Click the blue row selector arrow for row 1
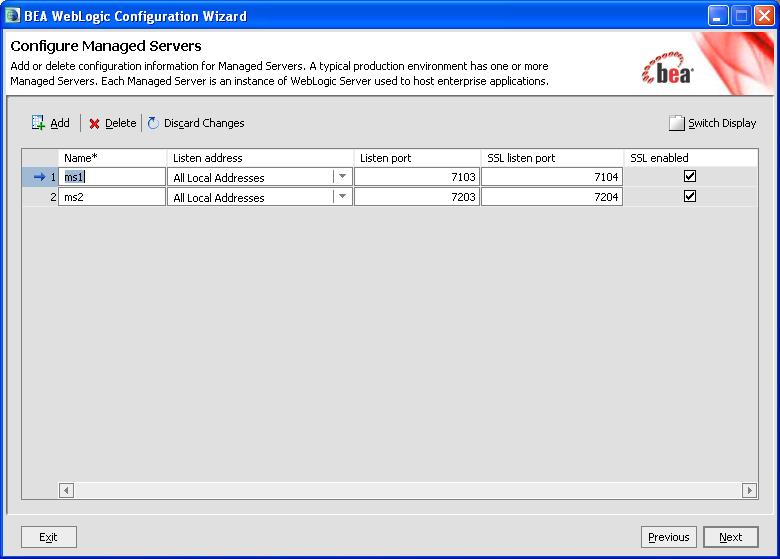This screenshot has height=559, width=780. pyautogui.click(x=39, y=177)
